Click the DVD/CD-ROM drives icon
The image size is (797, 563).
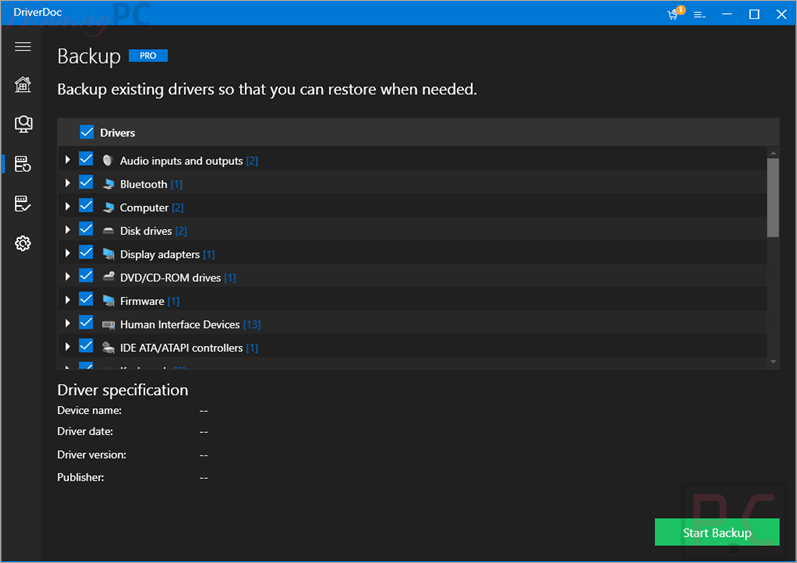pos(108,277)
